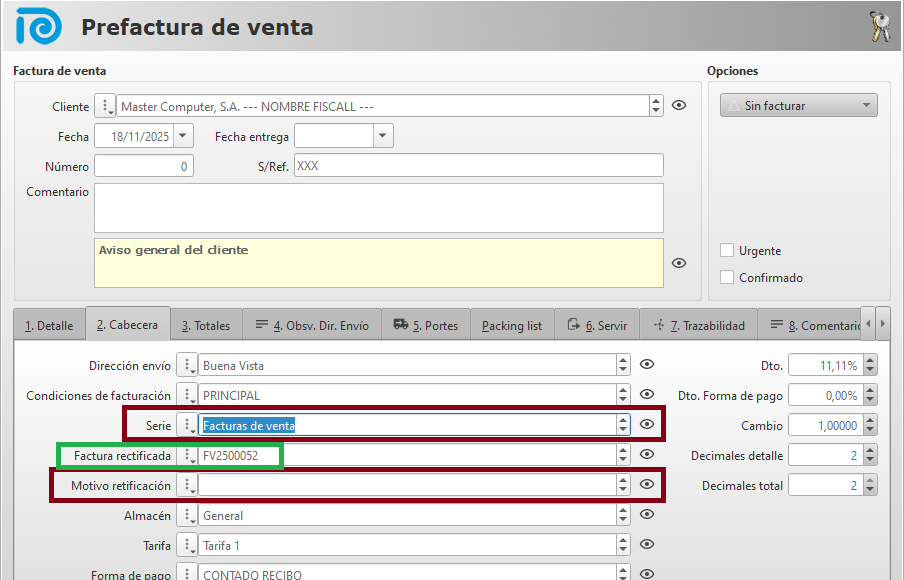Click the keys icon in the title bar
Image resolution: width=904 pixels, height=580 pixels.
[x=879, y=27]
